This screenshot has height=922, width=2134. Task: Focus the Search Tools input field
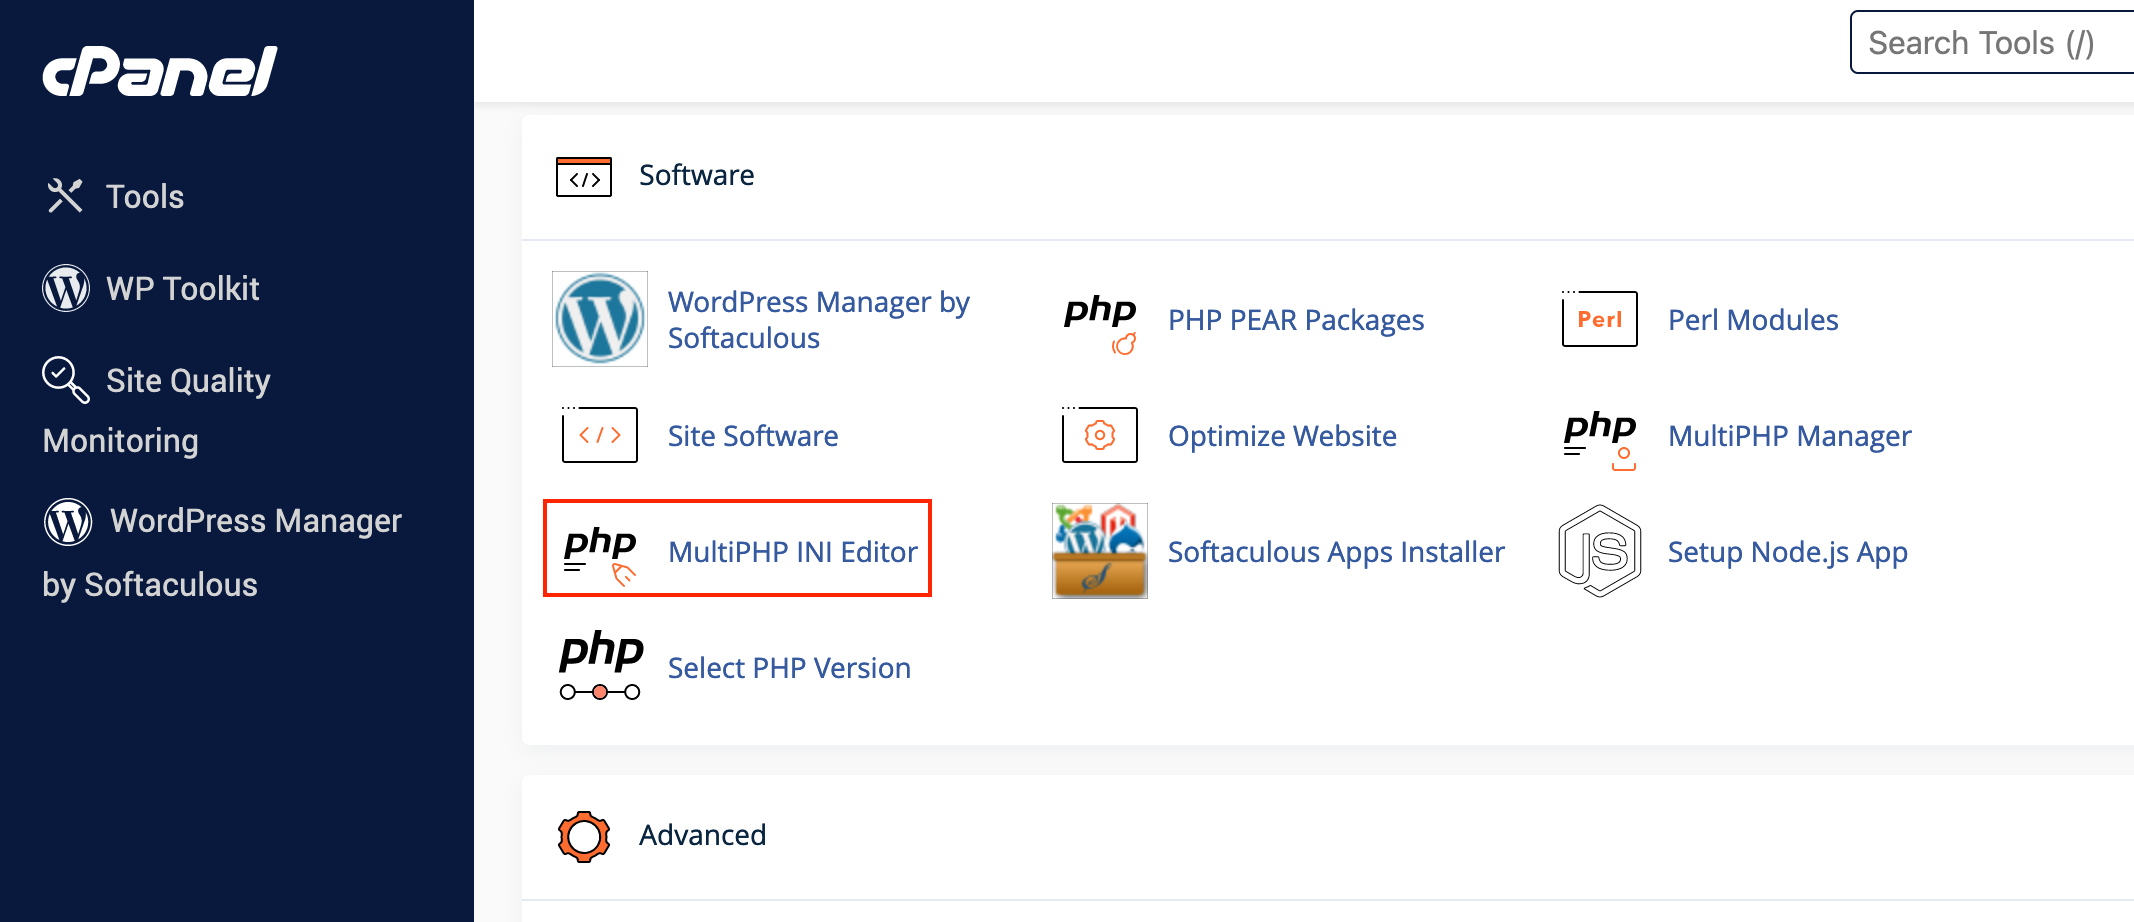pos(1992,43)
